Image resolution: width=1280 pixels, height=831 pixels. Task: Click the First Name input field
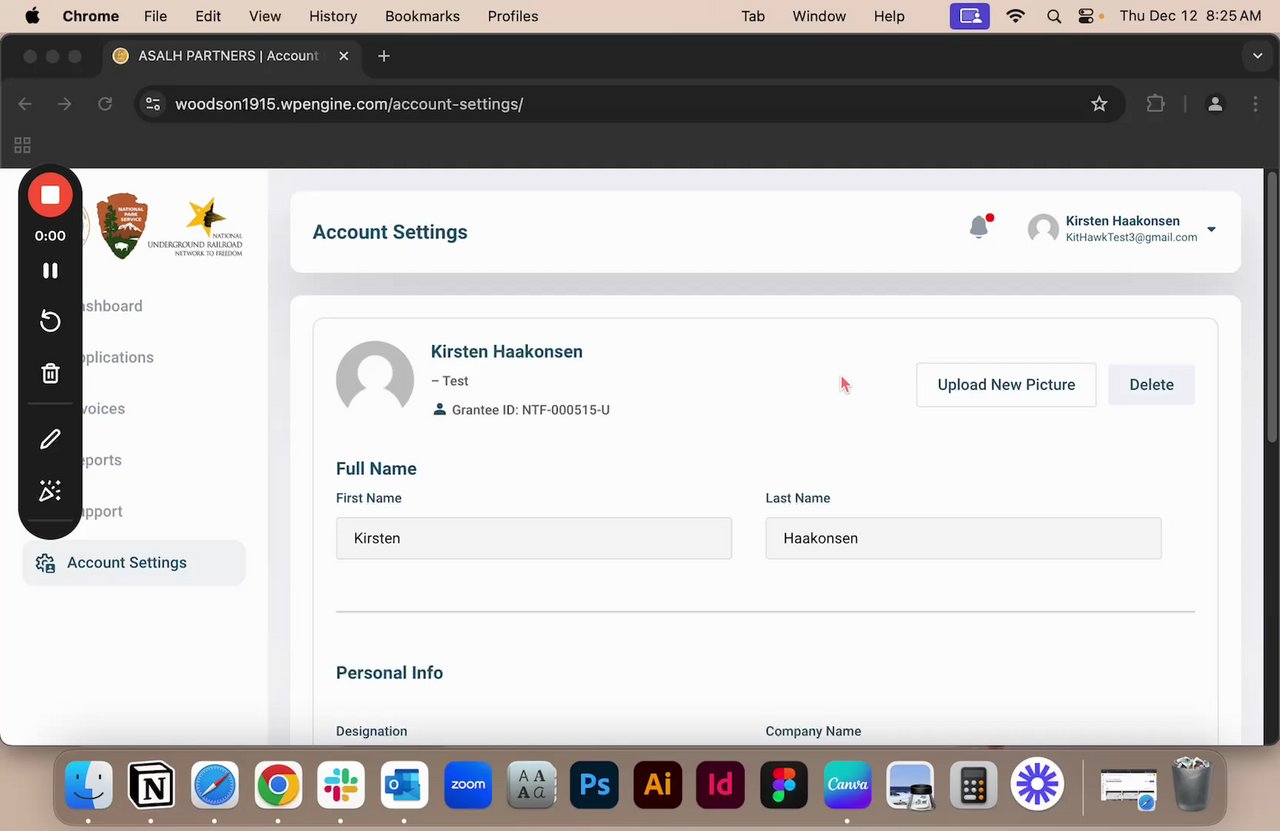coord(534,538)
